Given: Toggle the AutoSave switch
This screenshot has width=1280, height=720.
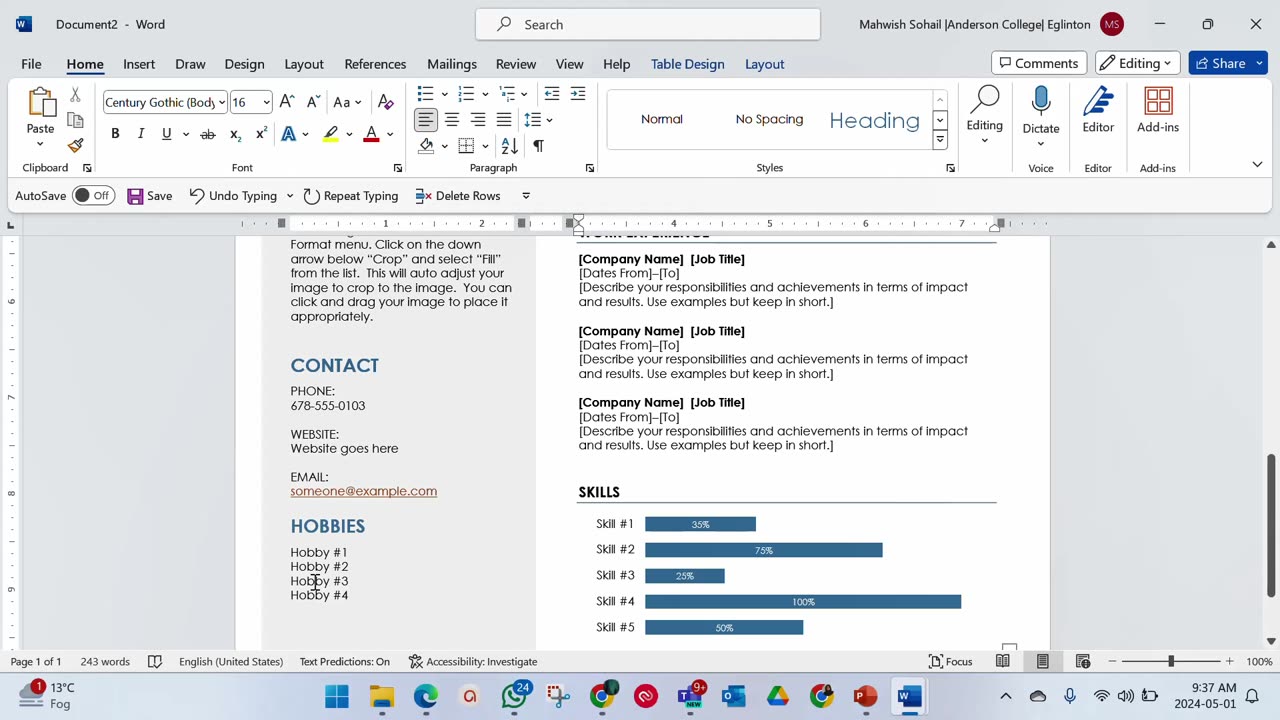Looking at the screenshot, I should tap(93, 196).
